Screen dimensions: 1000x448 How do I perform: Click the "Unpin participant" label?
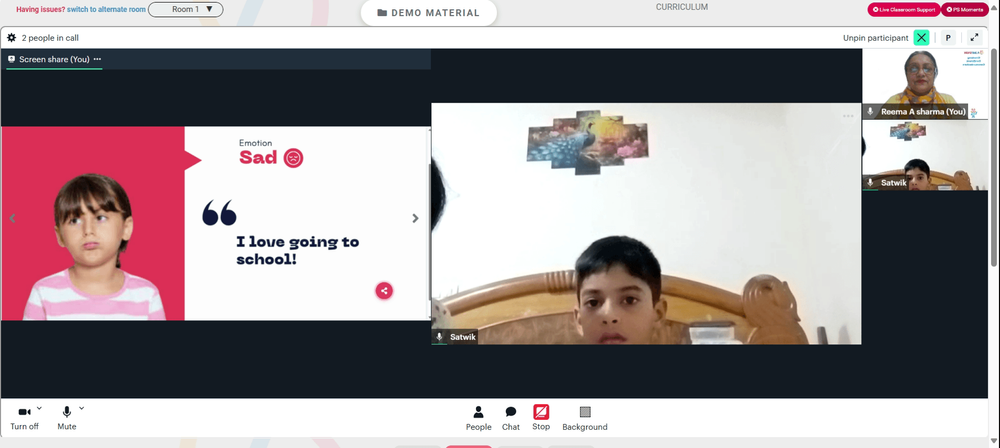876,38
